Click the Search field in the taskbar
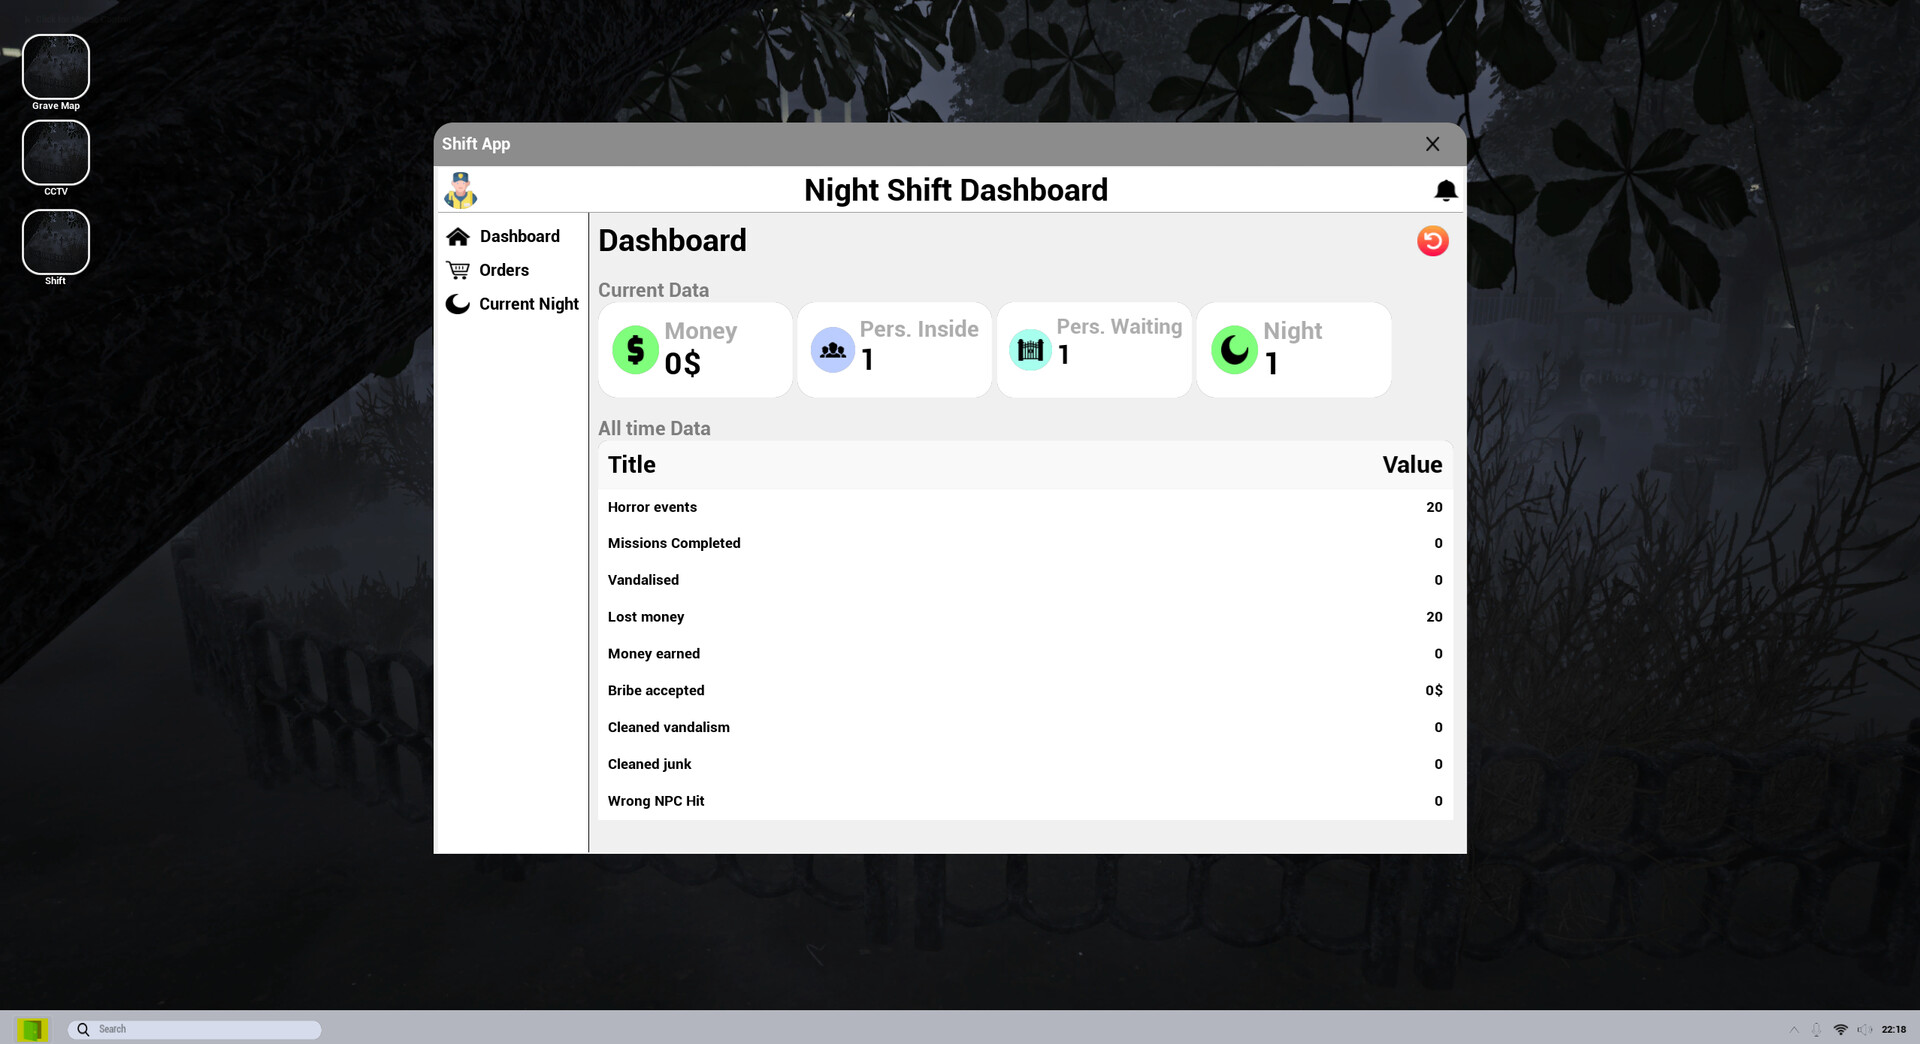This screenshot has width=1920, height=1044. click(x=195, y=1028)
